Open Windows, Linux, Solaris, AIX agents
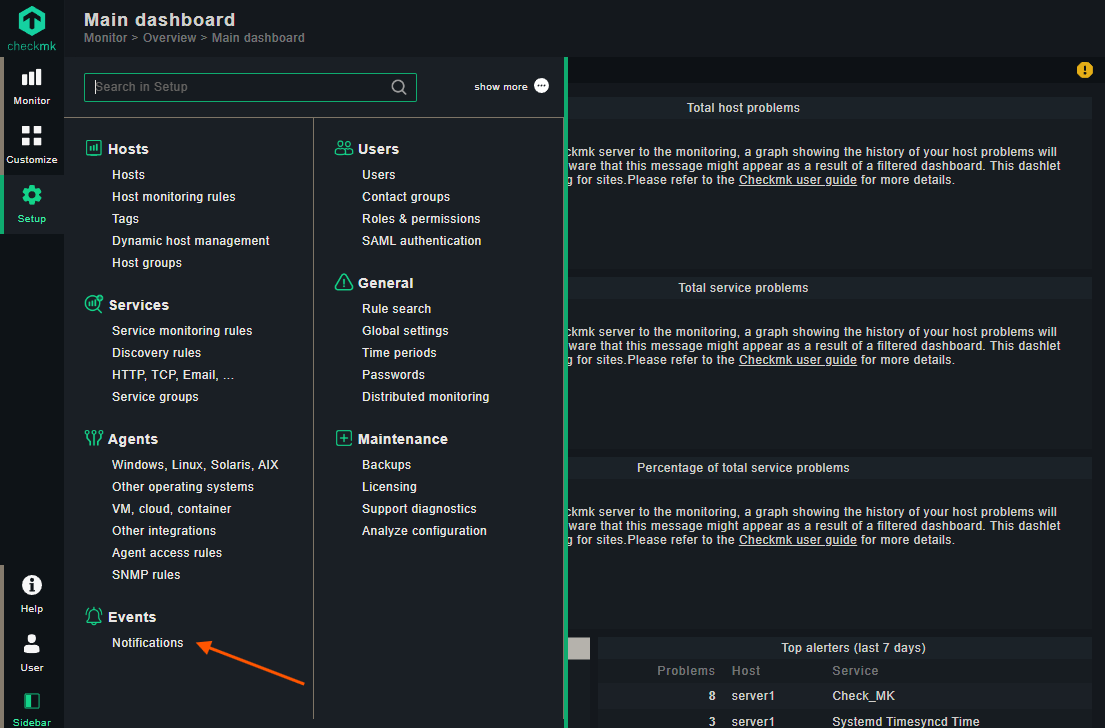 [x=195, y=464]
